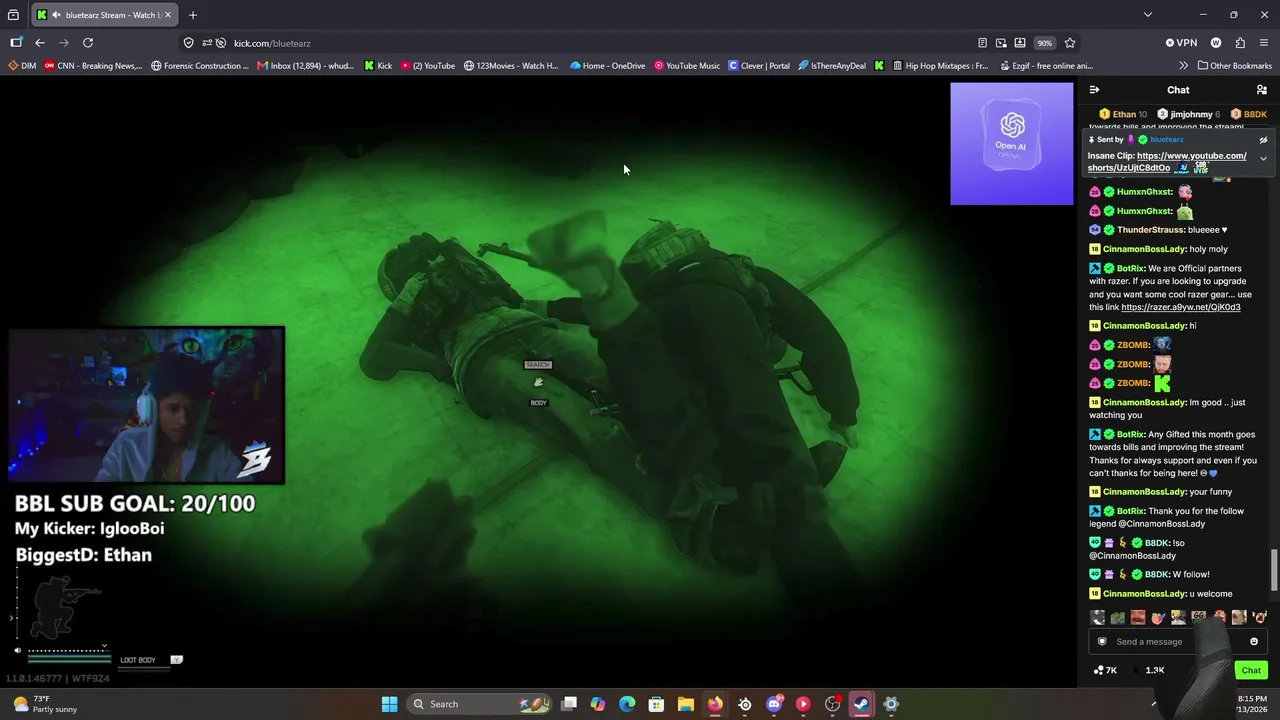
Task: Open the taskbar Settings gear app
Action: 891,704
